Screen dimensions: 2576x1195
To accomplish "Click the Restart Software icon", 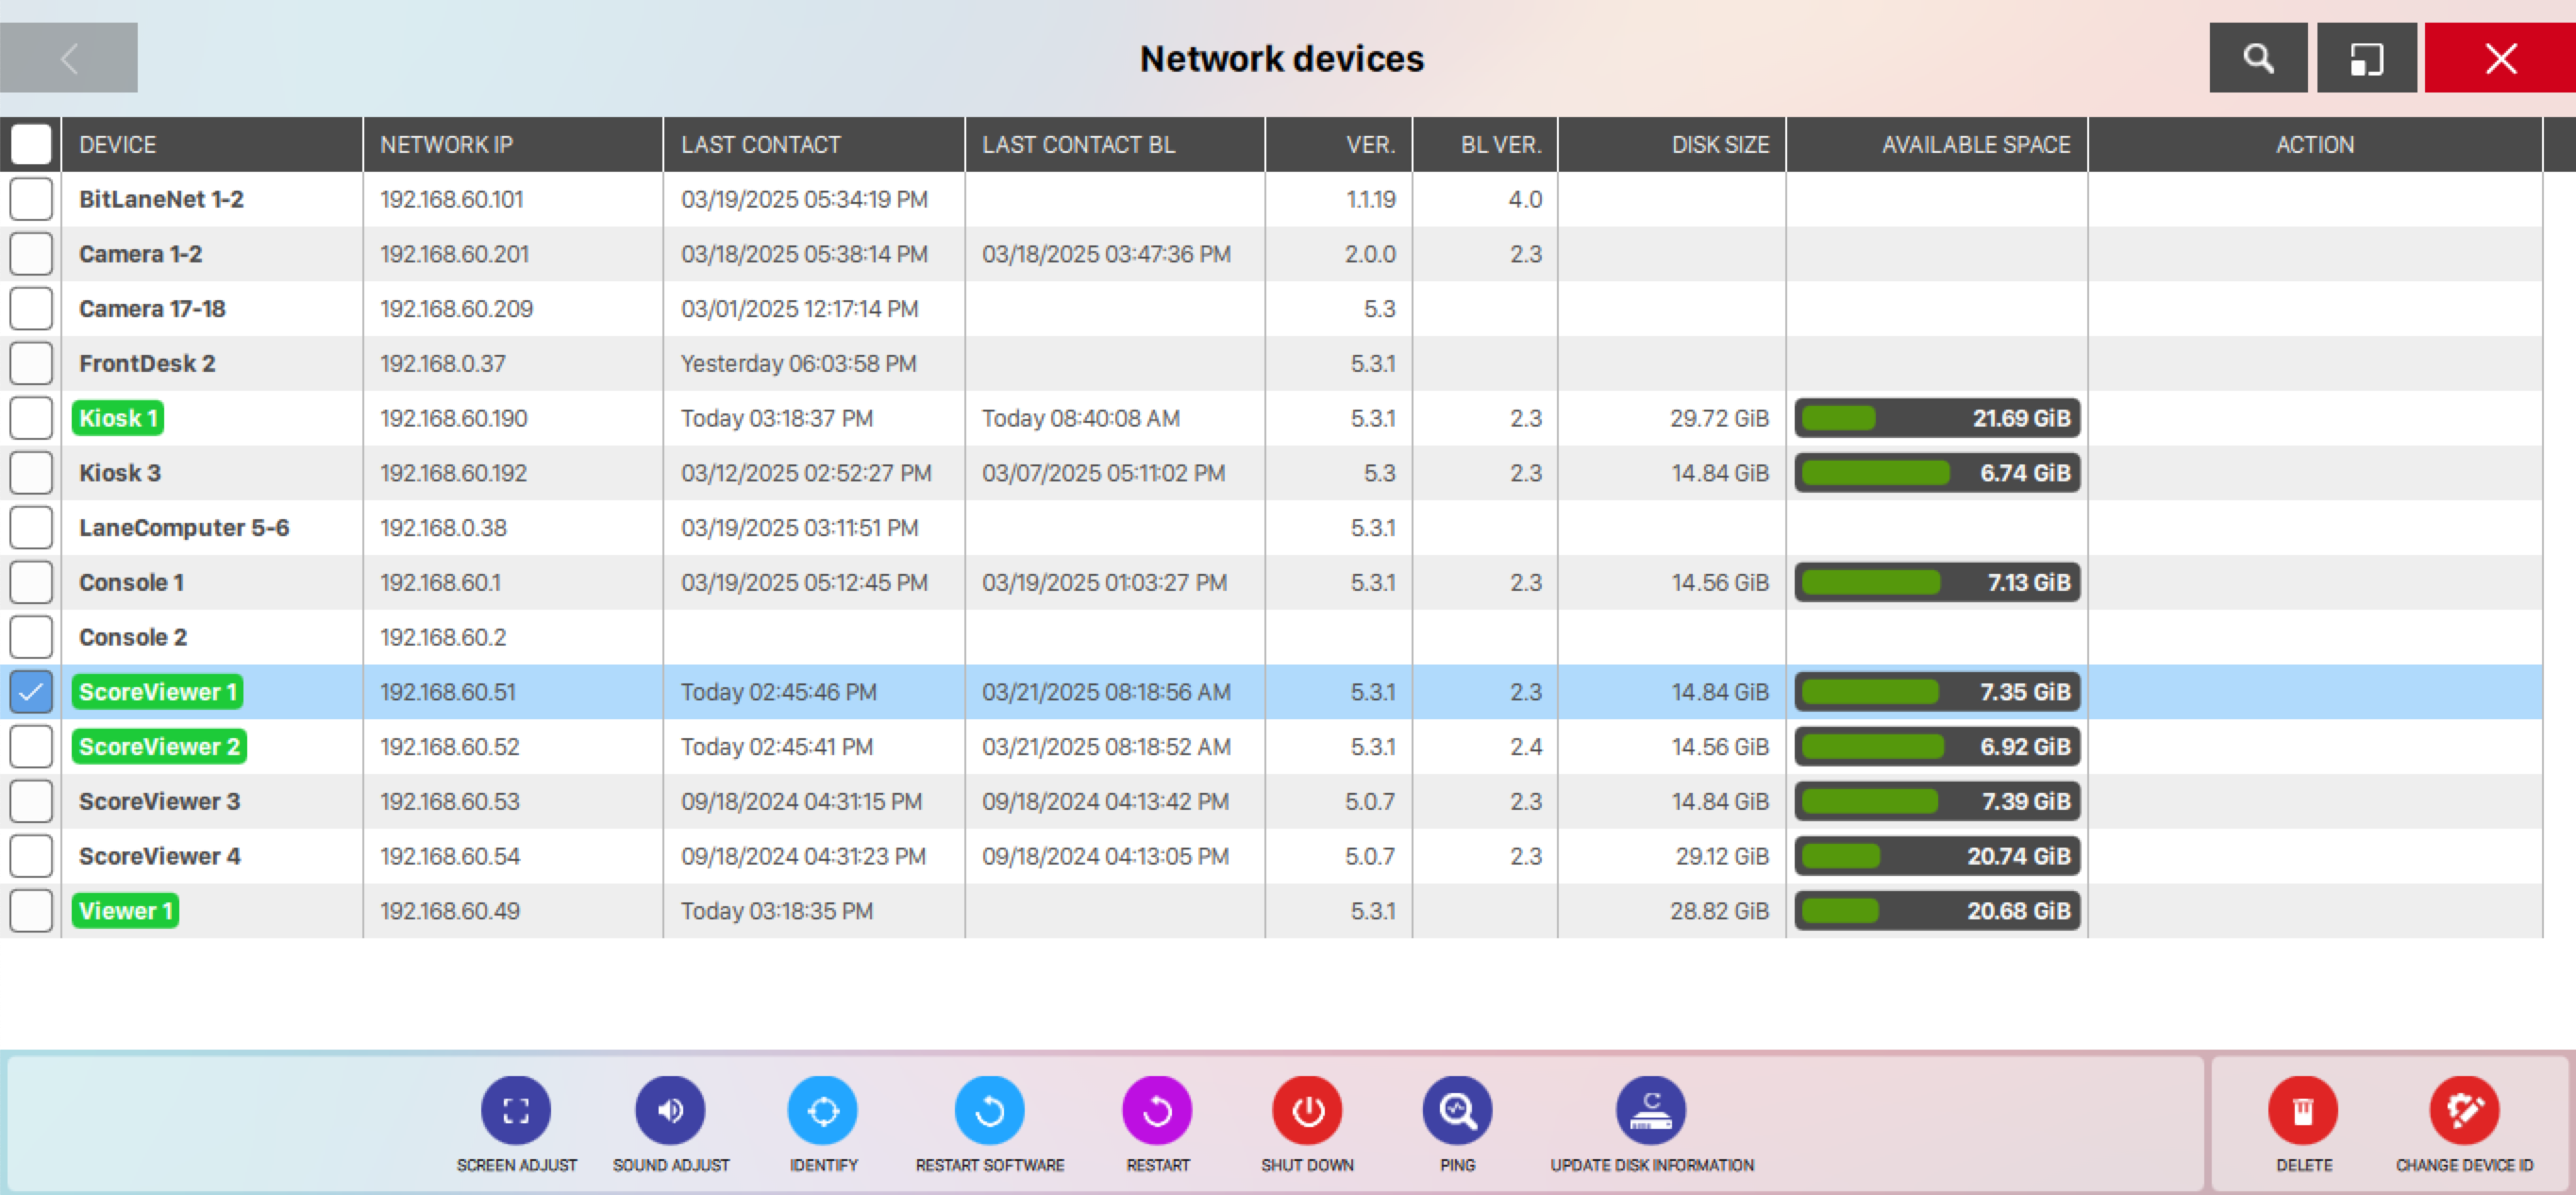I will click(x=989, y=1110).
